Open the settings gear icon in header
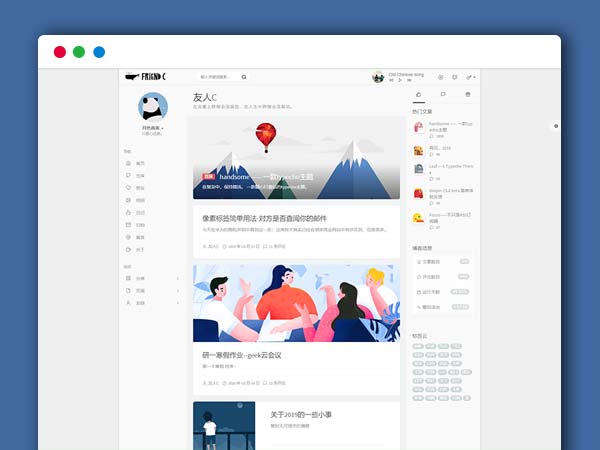Image resolution: width=600 pixels, height=450 pixels. click(x=440, y=76)
